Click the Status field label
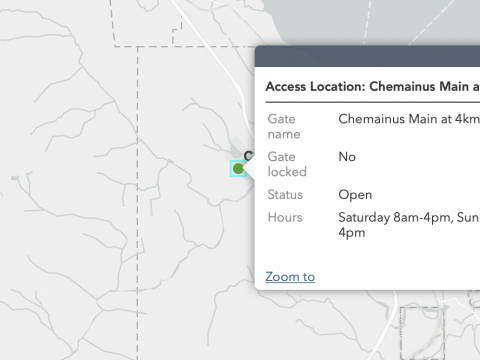 point(285,195)
